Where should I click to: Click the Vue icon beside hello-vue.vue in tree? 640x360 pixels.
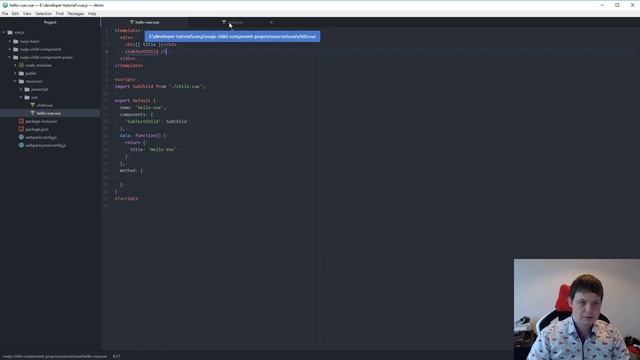click(33, 113)
